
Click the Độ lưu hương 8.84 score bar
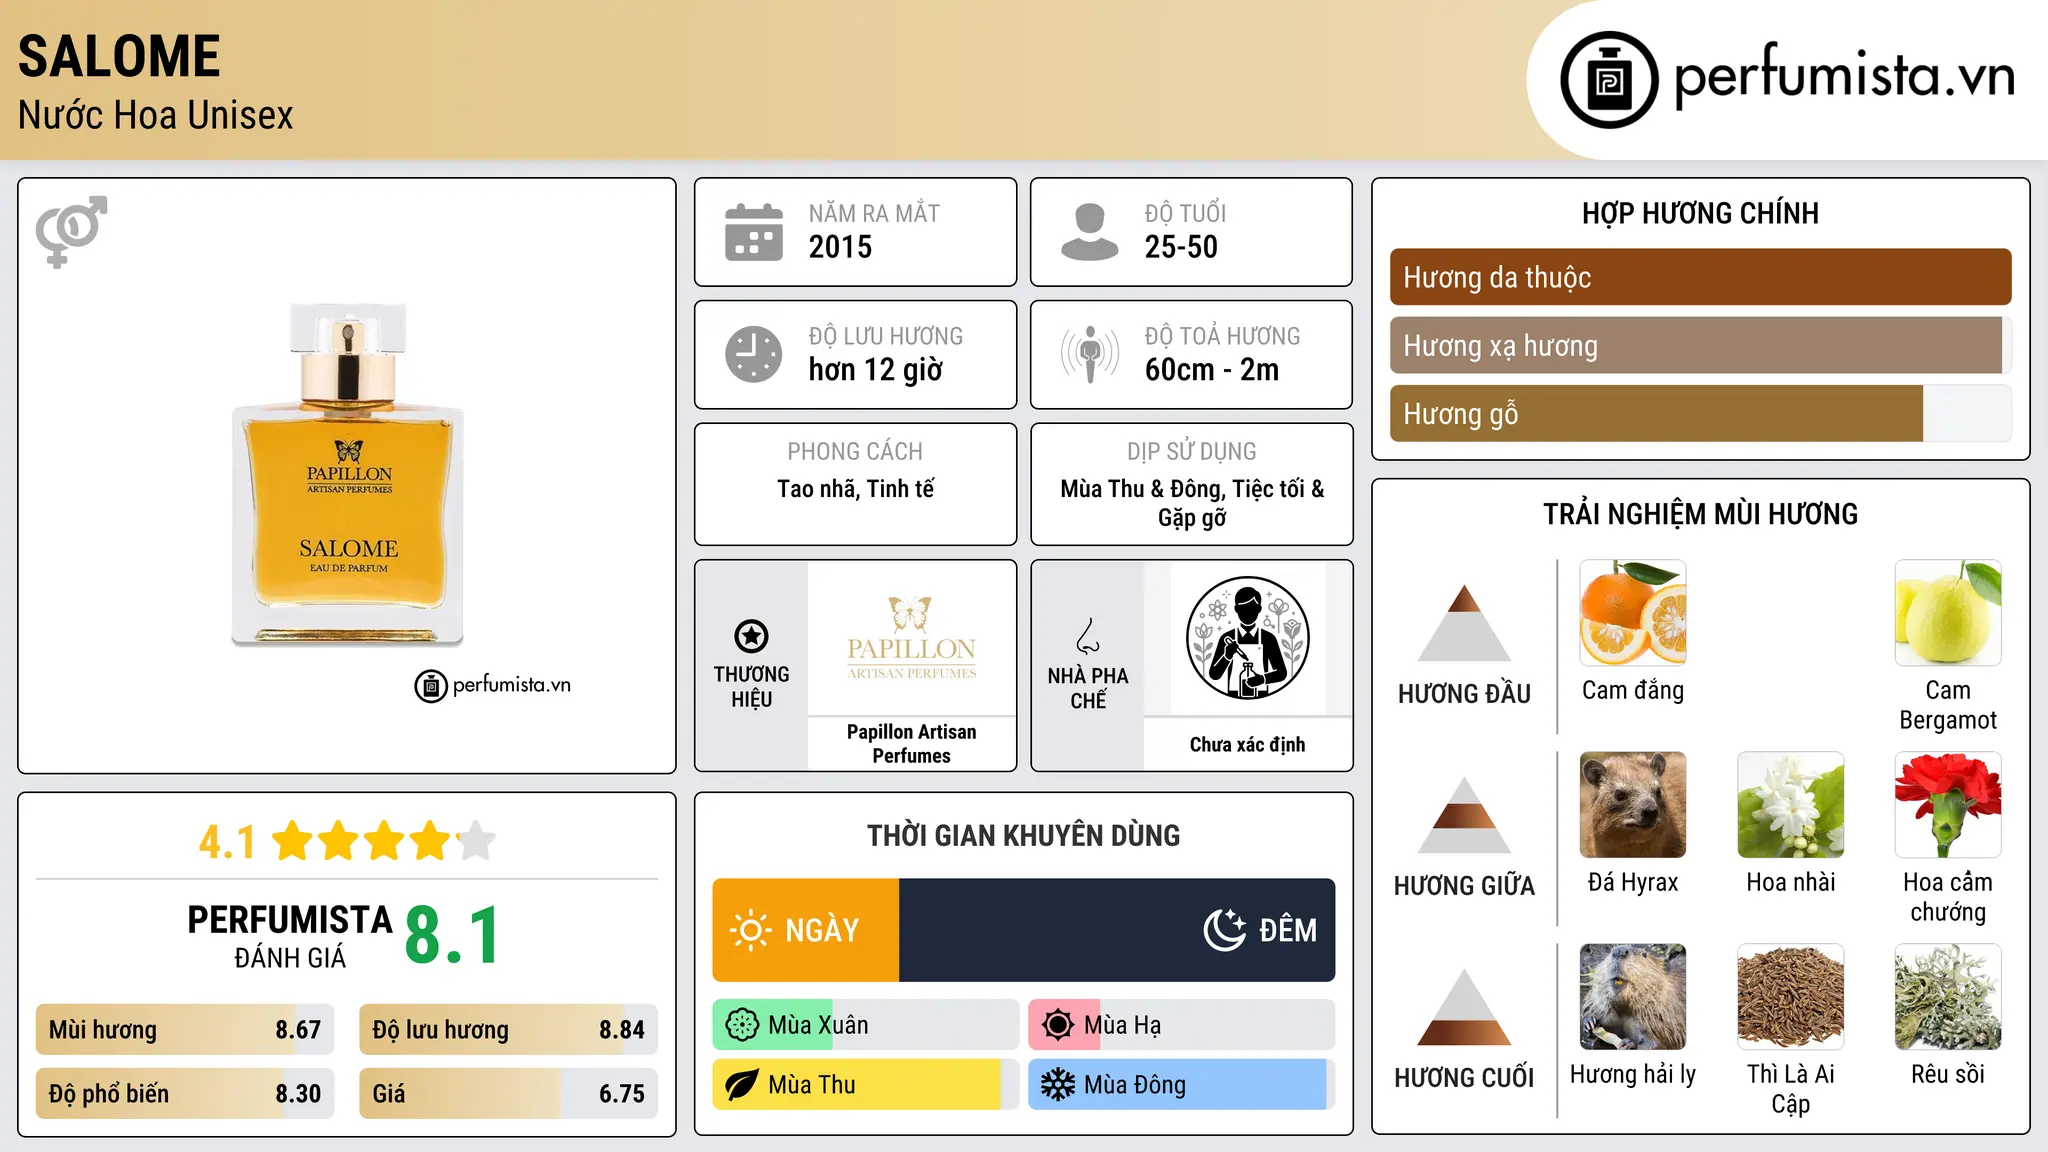pyautogui.click(x=509, y=1029)
